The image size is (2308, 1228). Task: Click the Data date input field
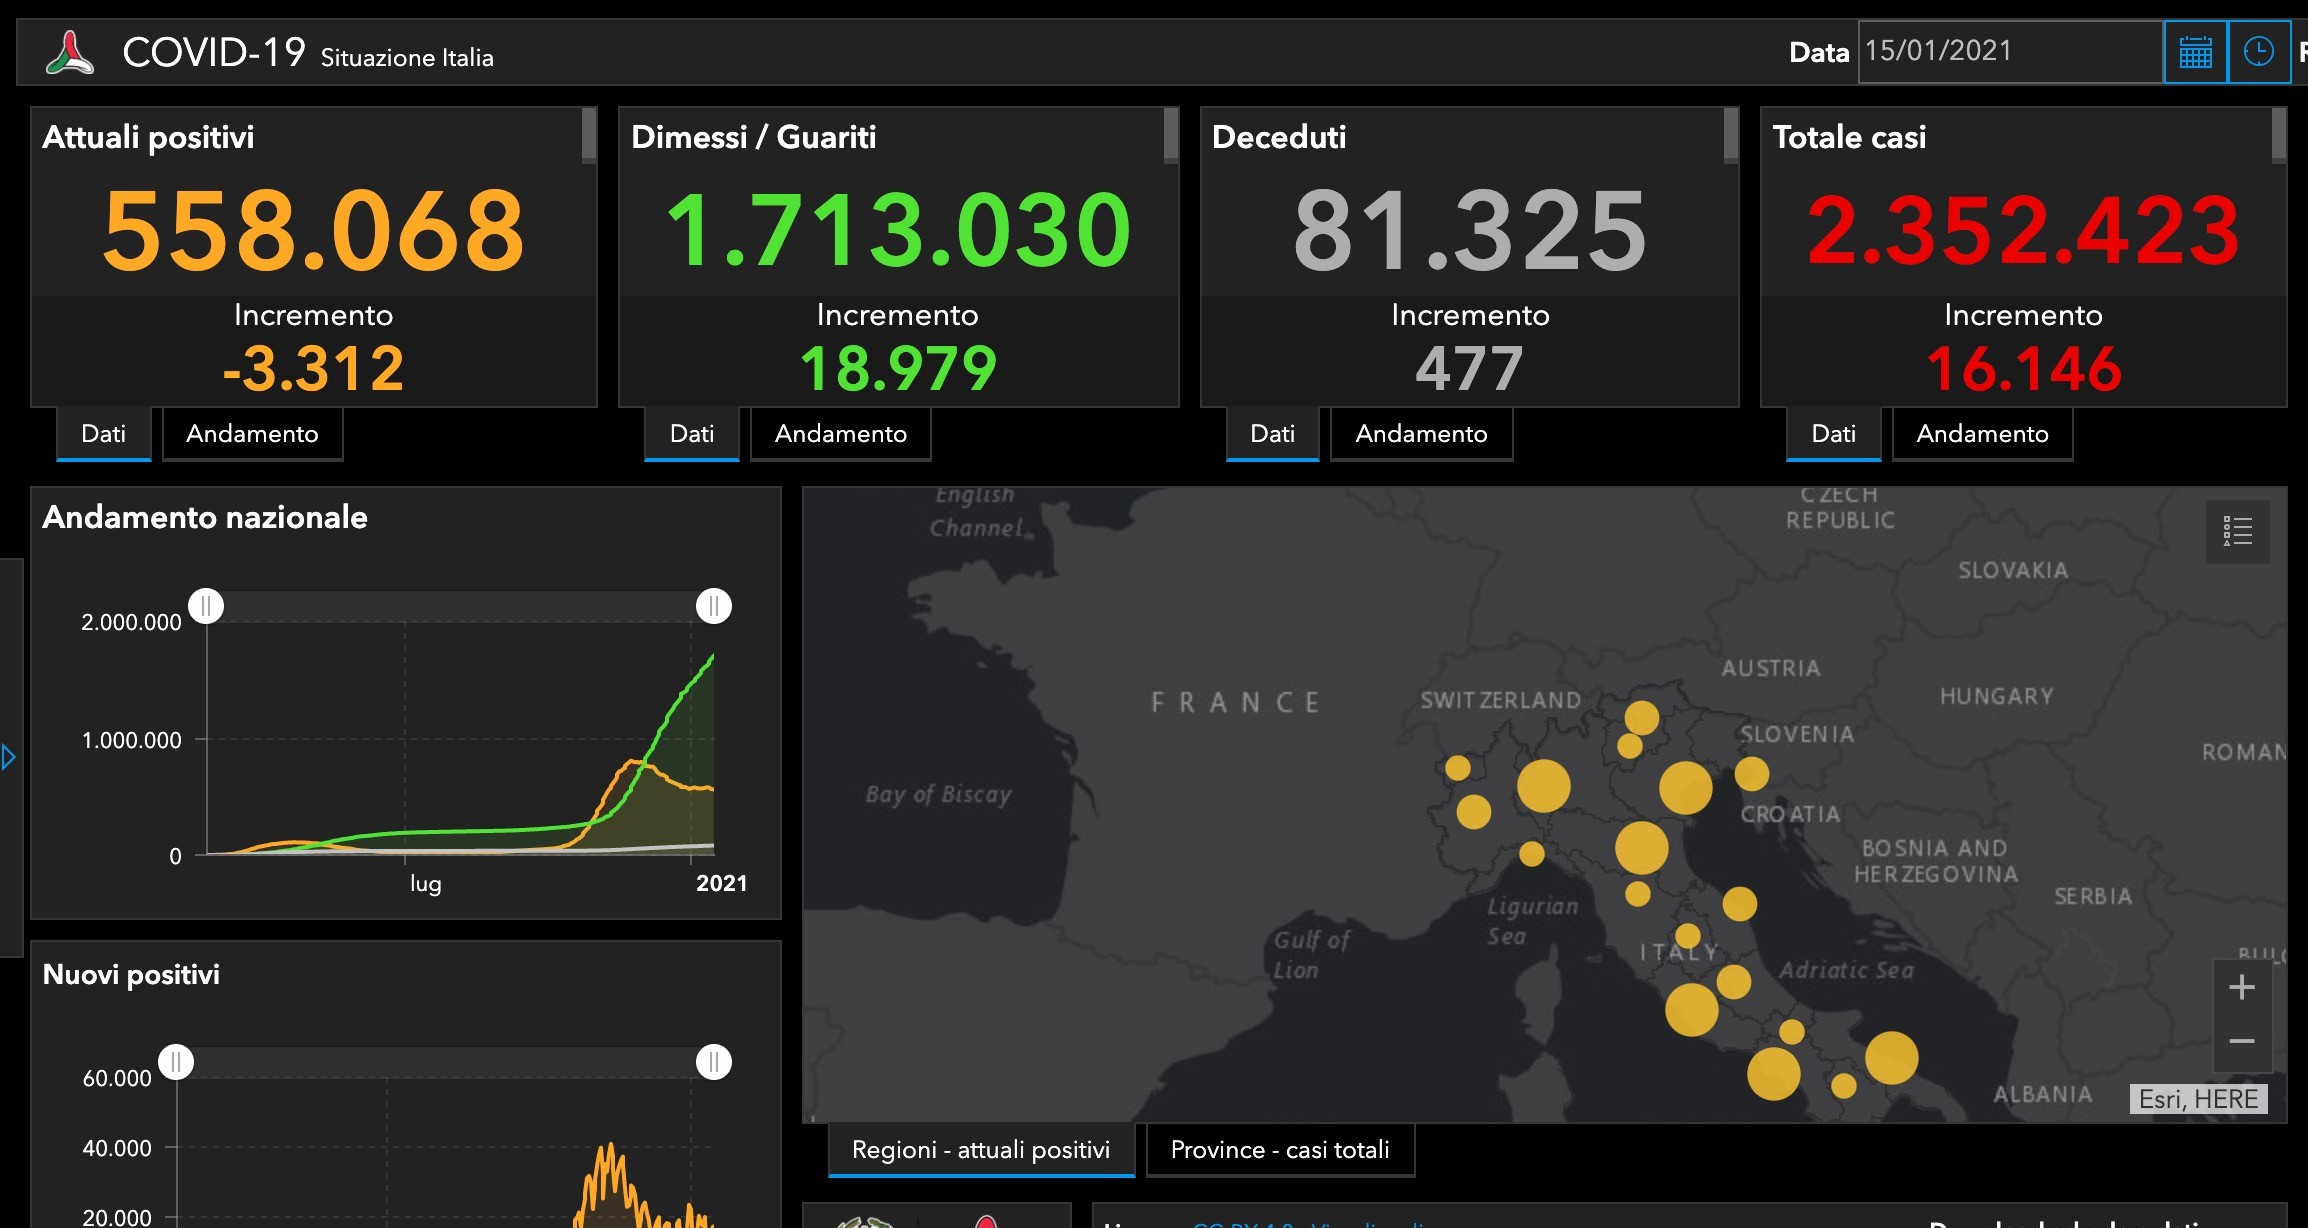[2010, 52]
